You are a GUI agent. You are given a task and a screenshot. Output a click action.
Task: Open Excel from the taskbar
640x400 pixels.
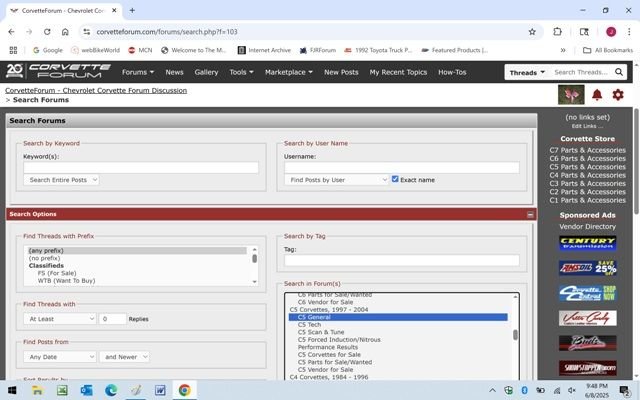(62, 390)
